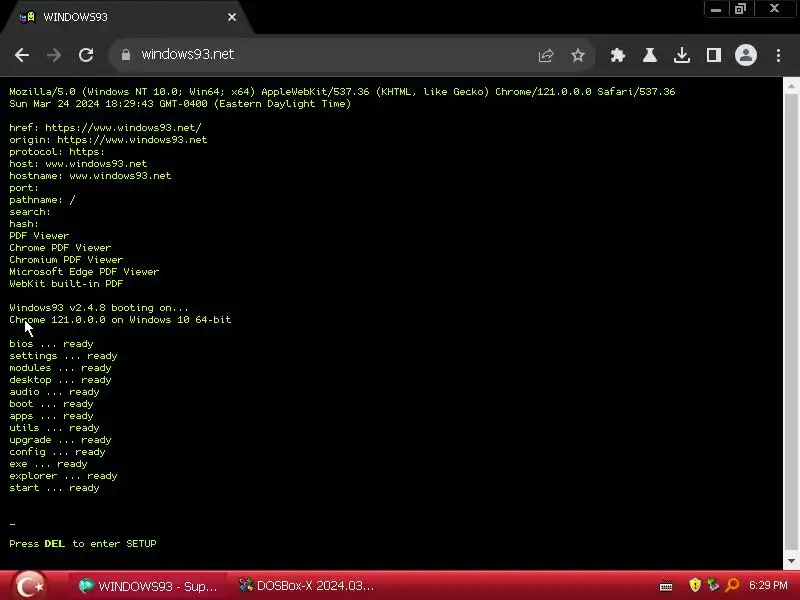Close the Chrome window
The image size is (800, 600).
[774, 9]
